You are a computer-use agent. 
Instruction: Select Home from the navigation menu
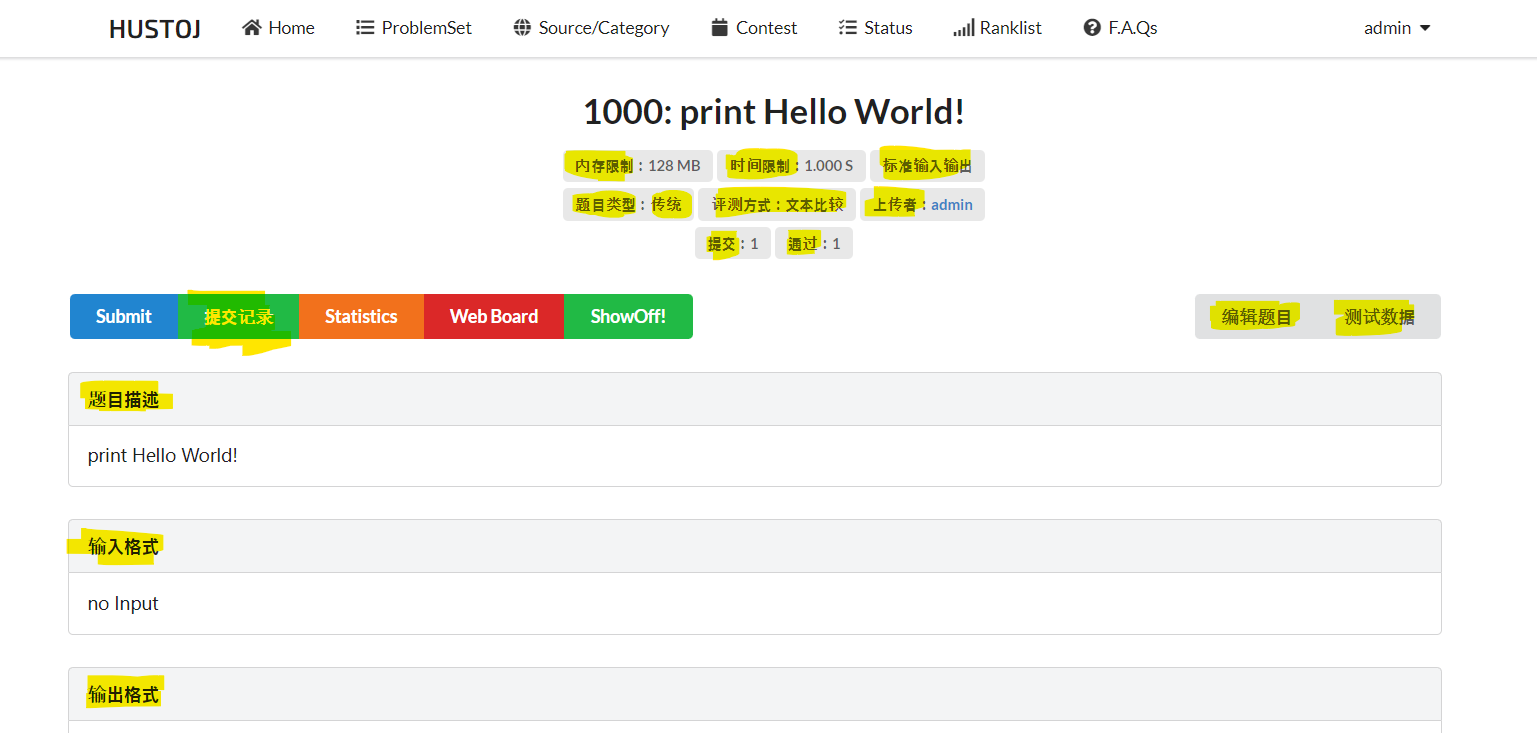click(288, 27)
